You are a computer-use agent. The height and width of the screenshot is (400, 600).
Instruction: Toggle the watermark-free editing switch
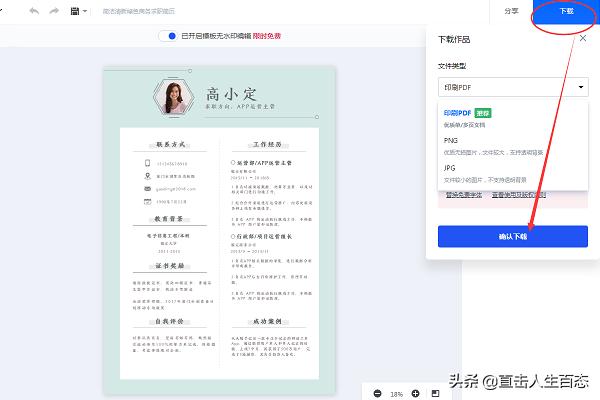(x=168, y=36)
